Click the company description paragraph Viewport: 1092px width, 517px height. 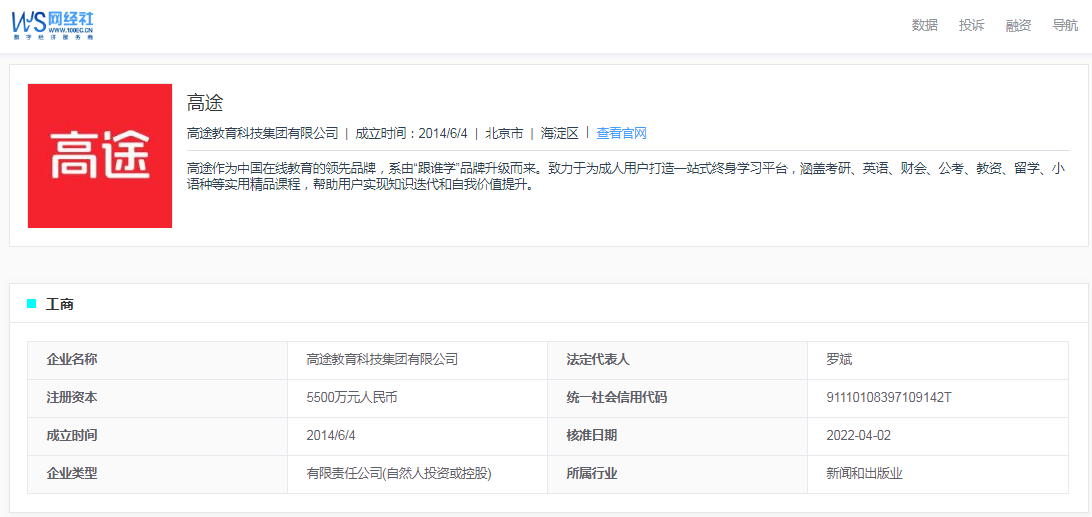coord(626,178)
